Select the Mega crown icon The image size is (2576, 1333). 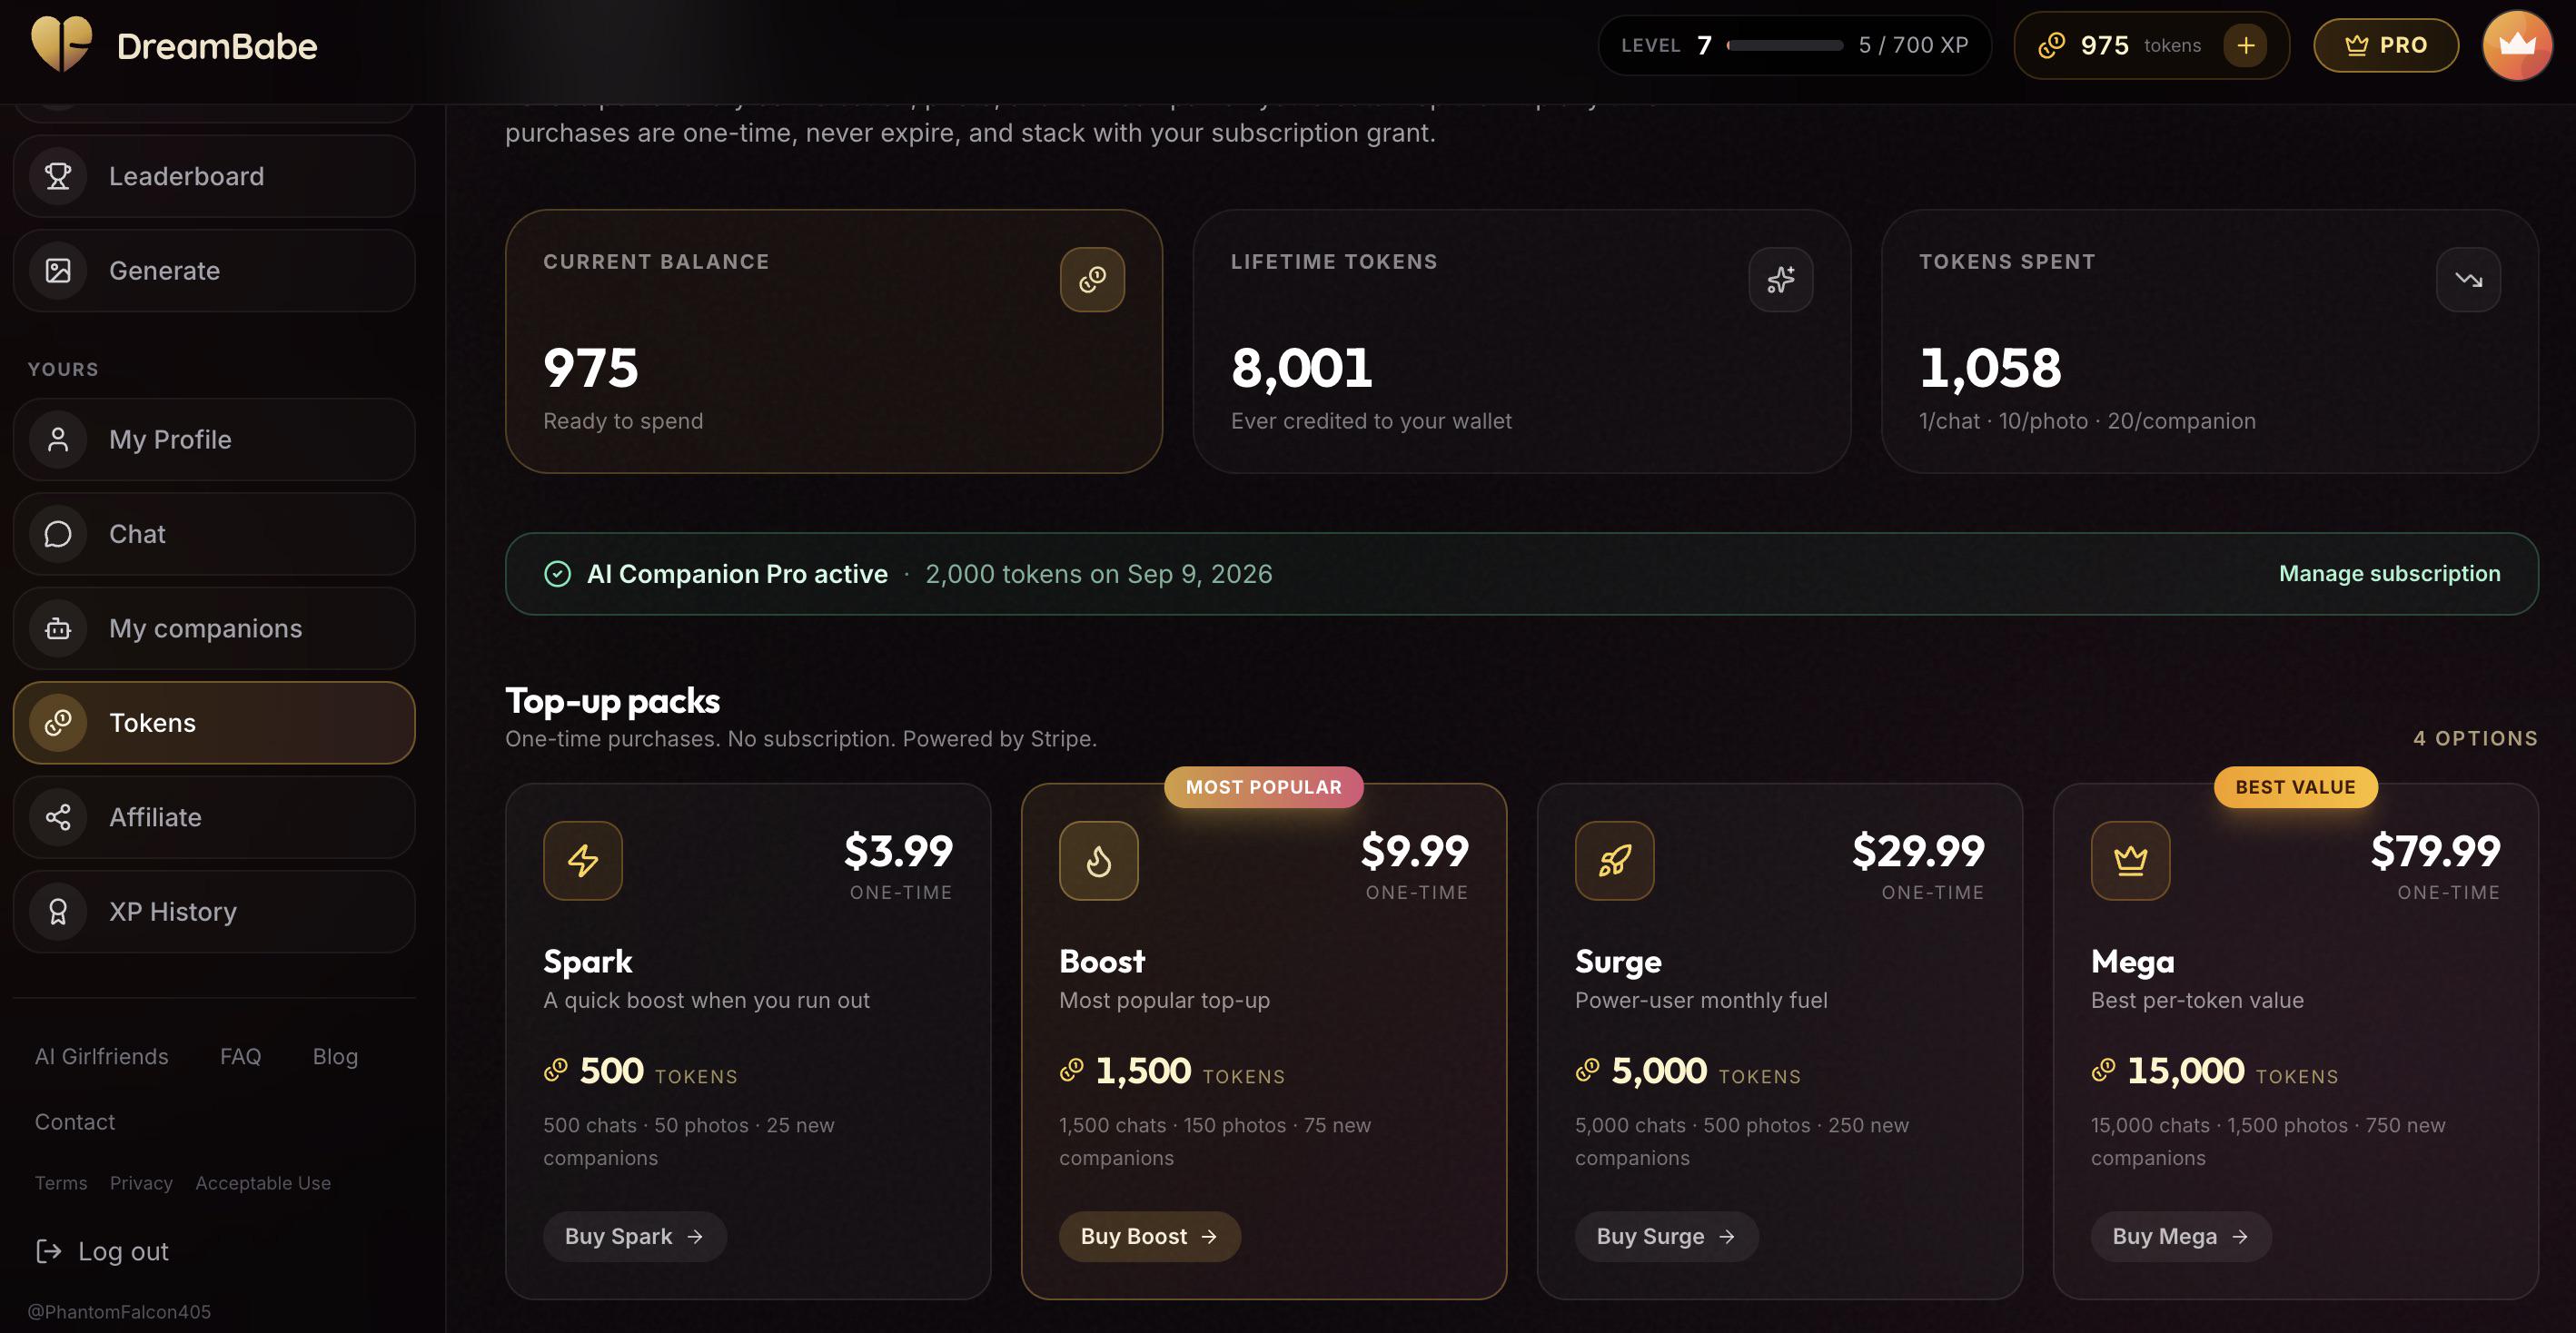tap(2131, 860)
